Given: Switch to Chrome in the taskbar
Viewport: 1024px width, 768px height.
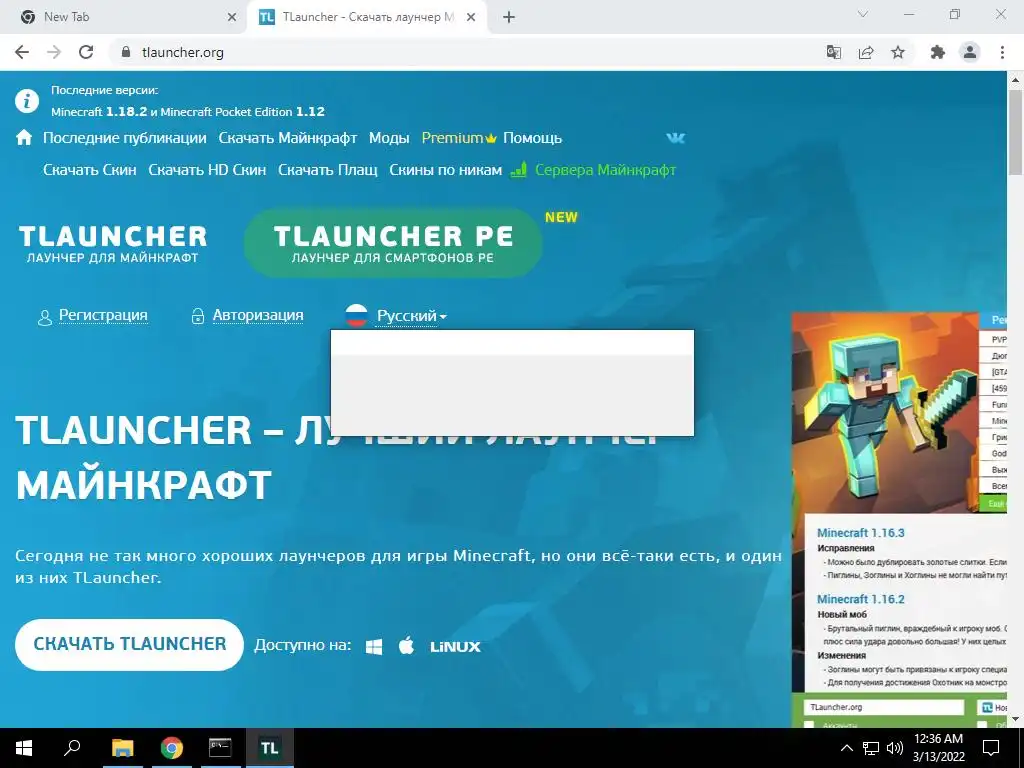Looking at the screenshot, I should point(172,748).
